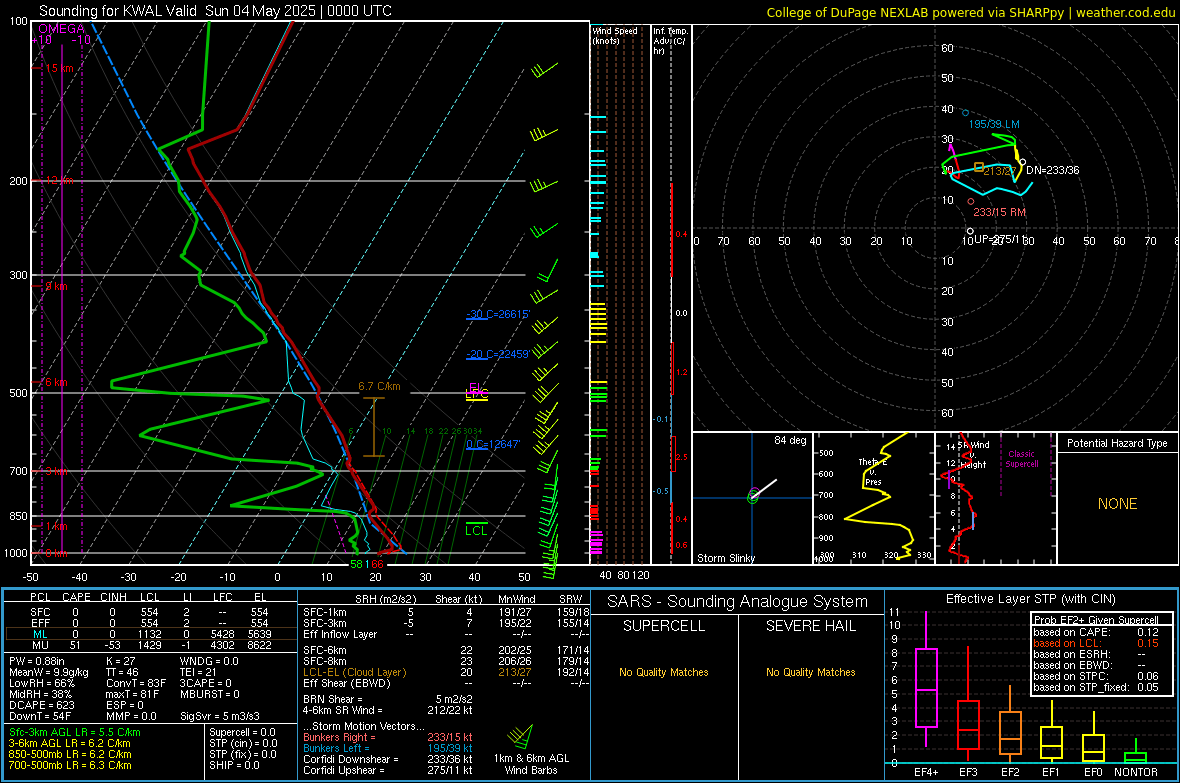1180x783 pixels.
Task: Click the Bunkers Right = 233/15 kt line
Action: point(388,738)
